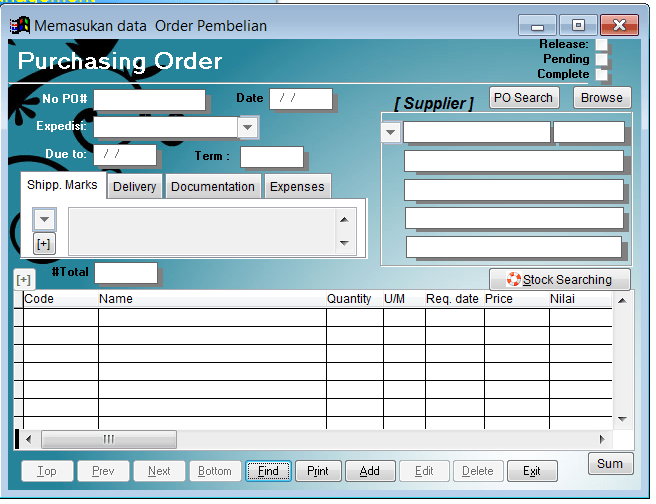Click the Code column header
The width and height of the screenshot is (656, 504).
[x=61, y=299]
